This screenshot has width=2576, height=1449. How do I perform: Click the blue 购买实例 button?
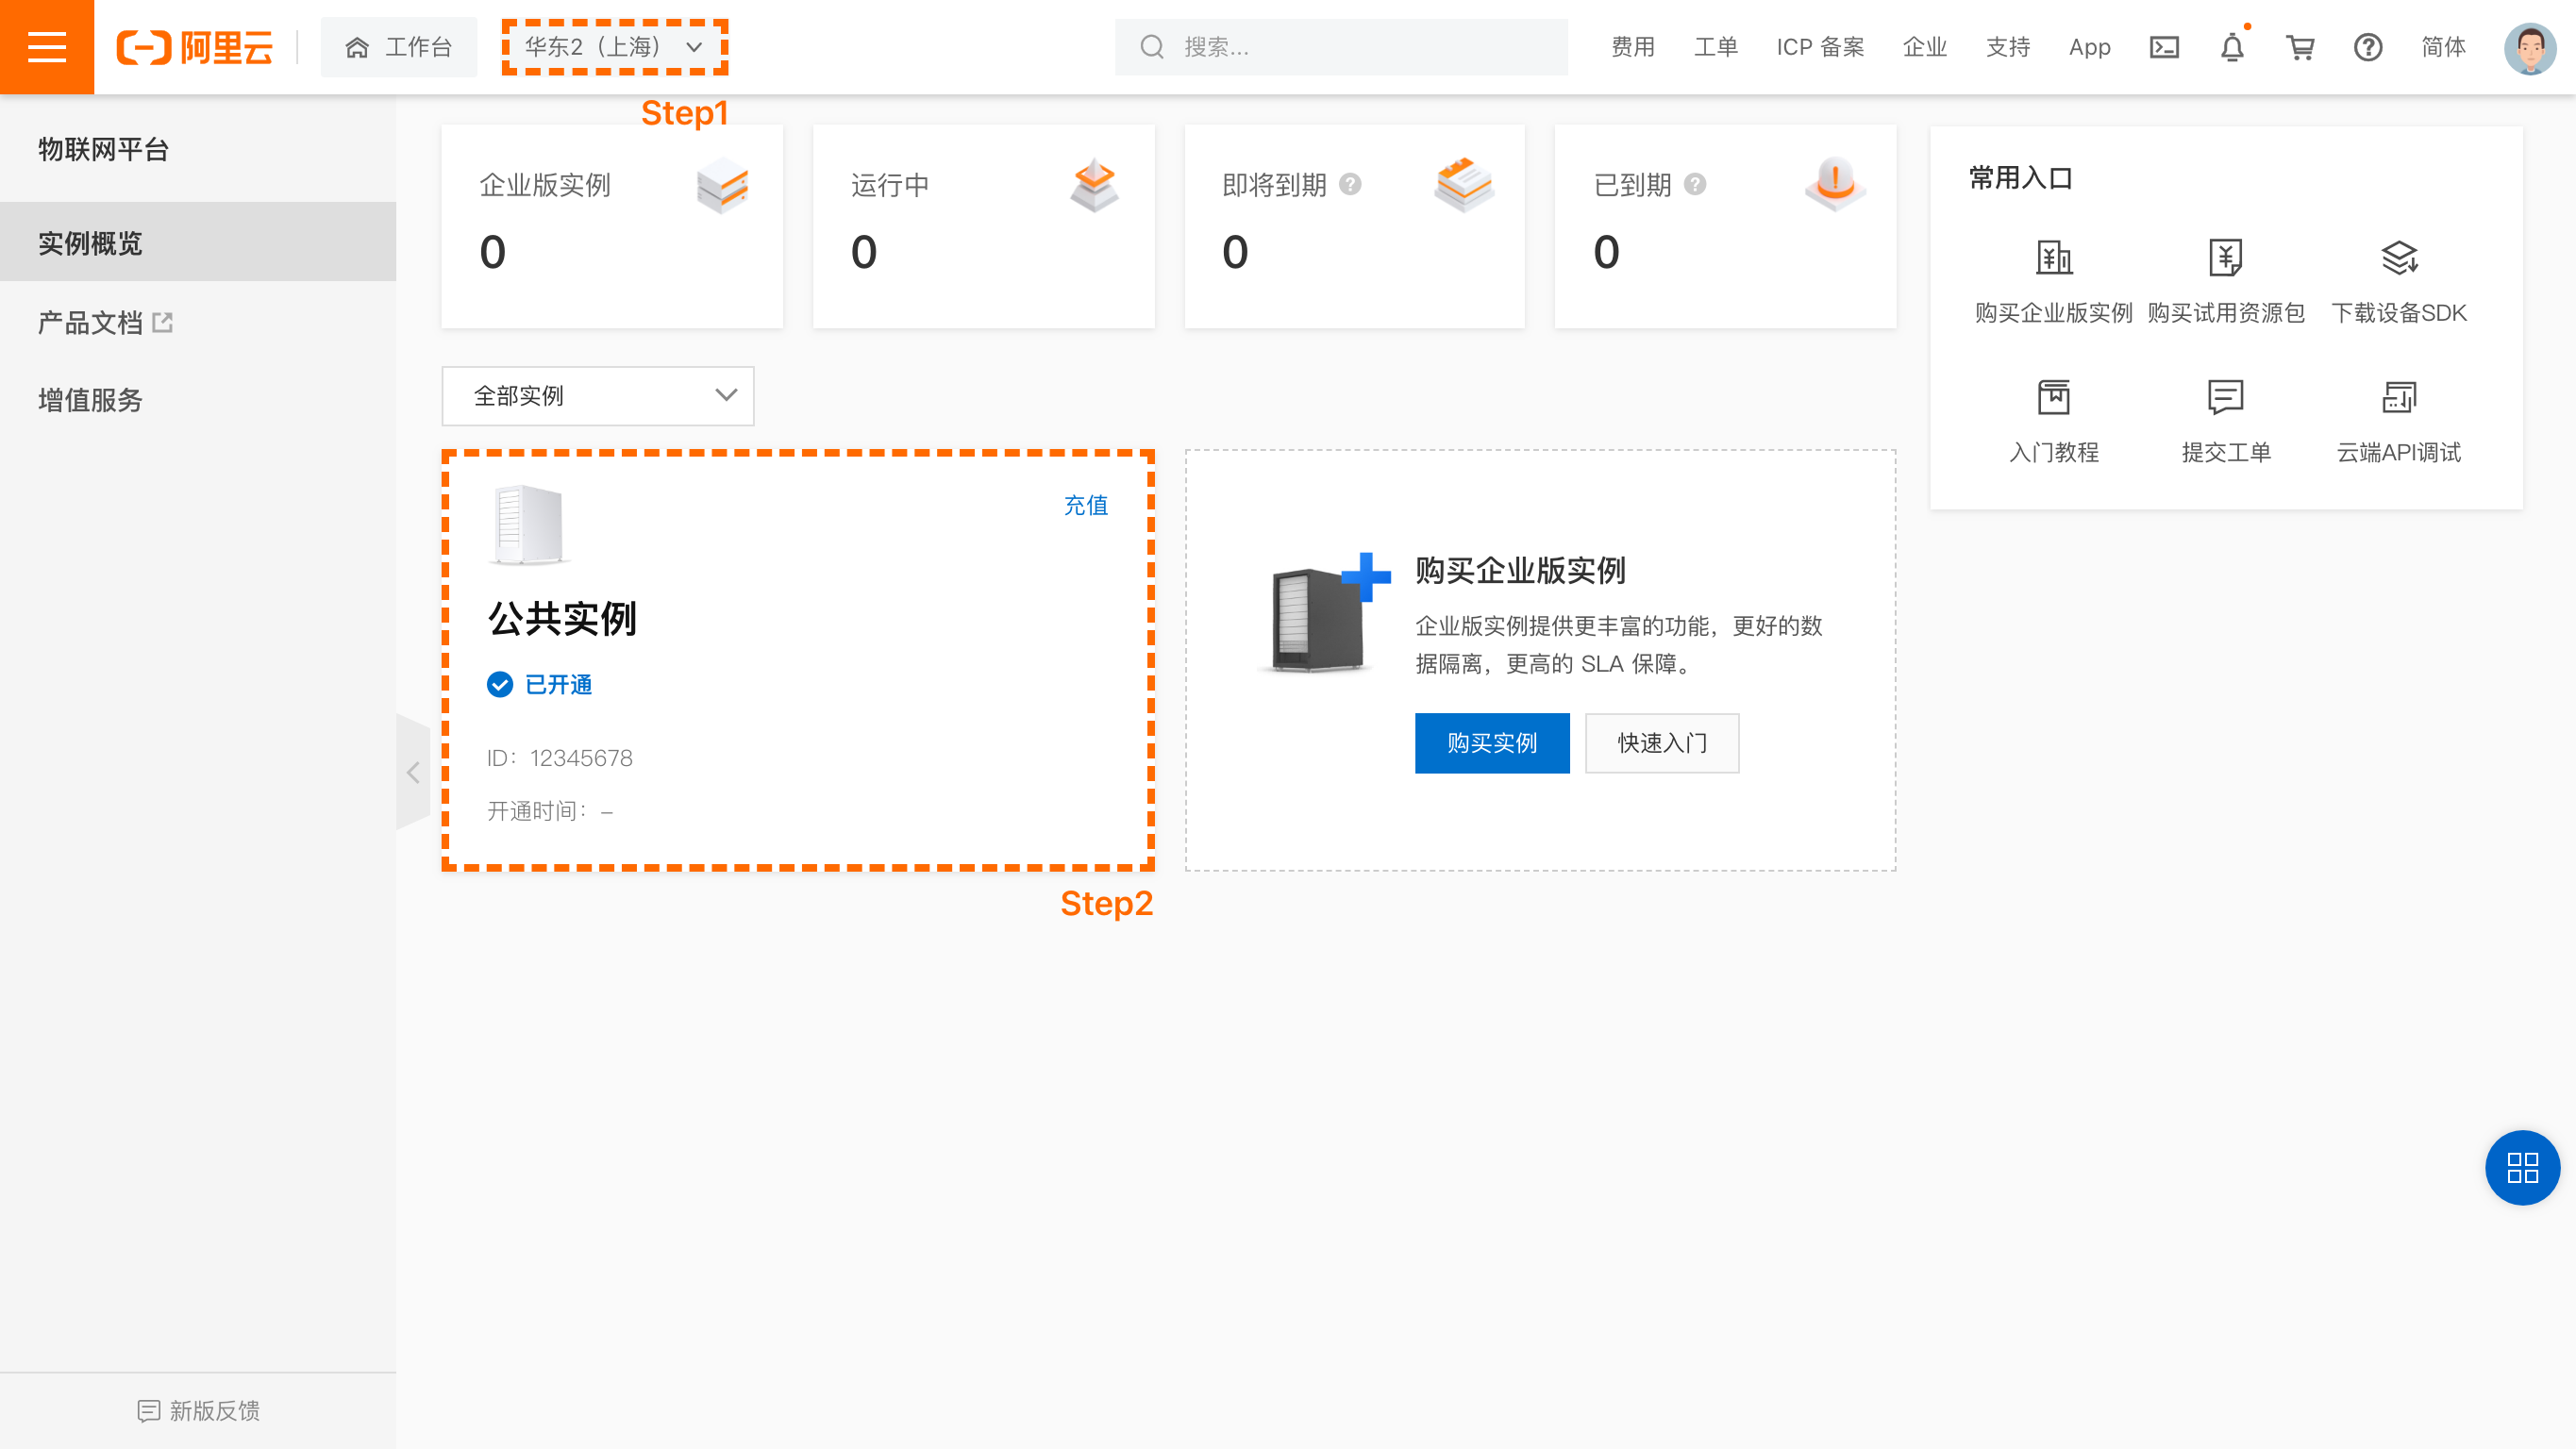tap(1491, 743)
